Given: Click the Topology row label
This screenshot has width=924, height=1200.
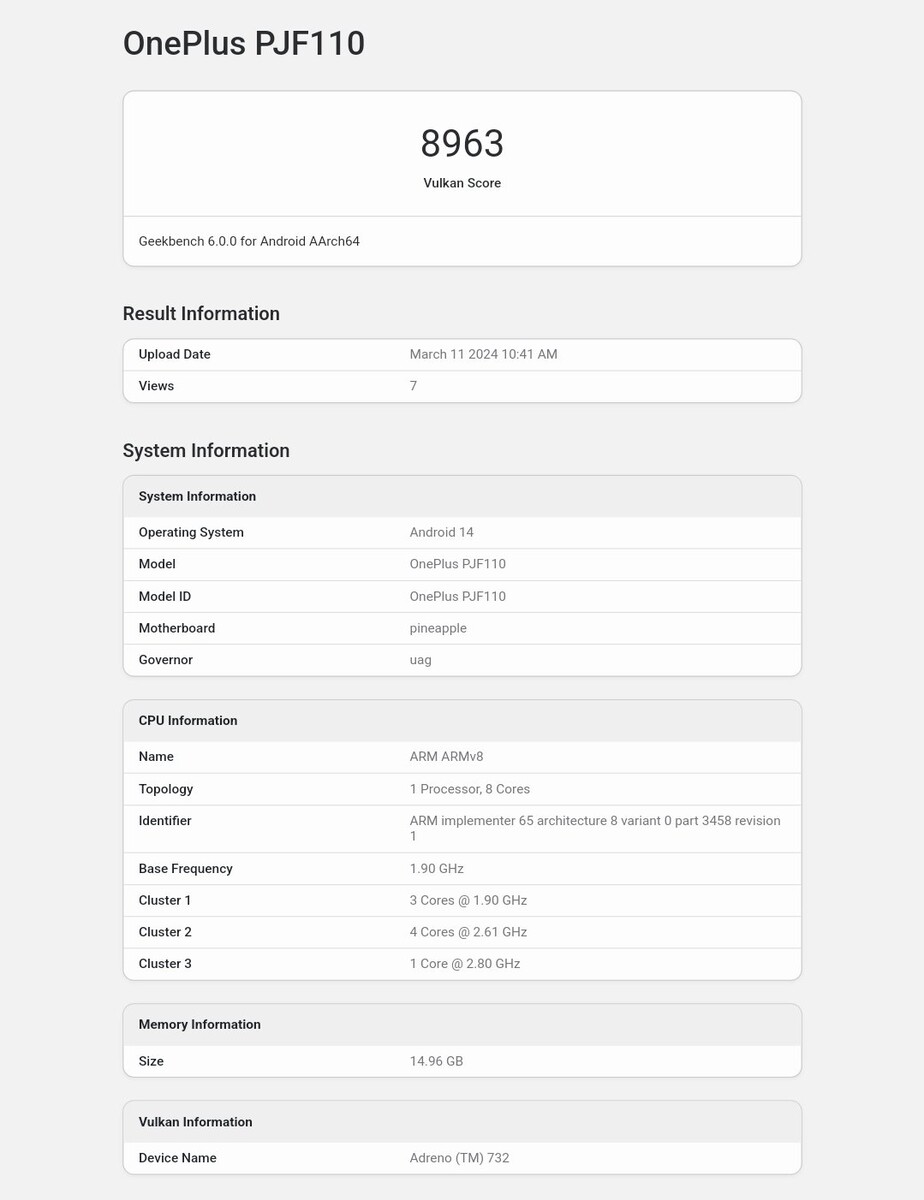Looking at the screenshot, I should click(x=166, y=789).
